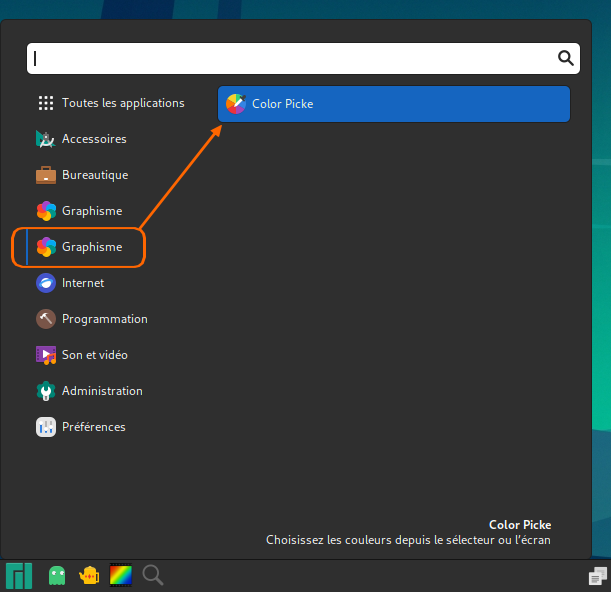Image resolution: width=611 pixels, height=592 pixels.
Task: Browse the Son et vidéo category
Action: [x=94, y=355]
